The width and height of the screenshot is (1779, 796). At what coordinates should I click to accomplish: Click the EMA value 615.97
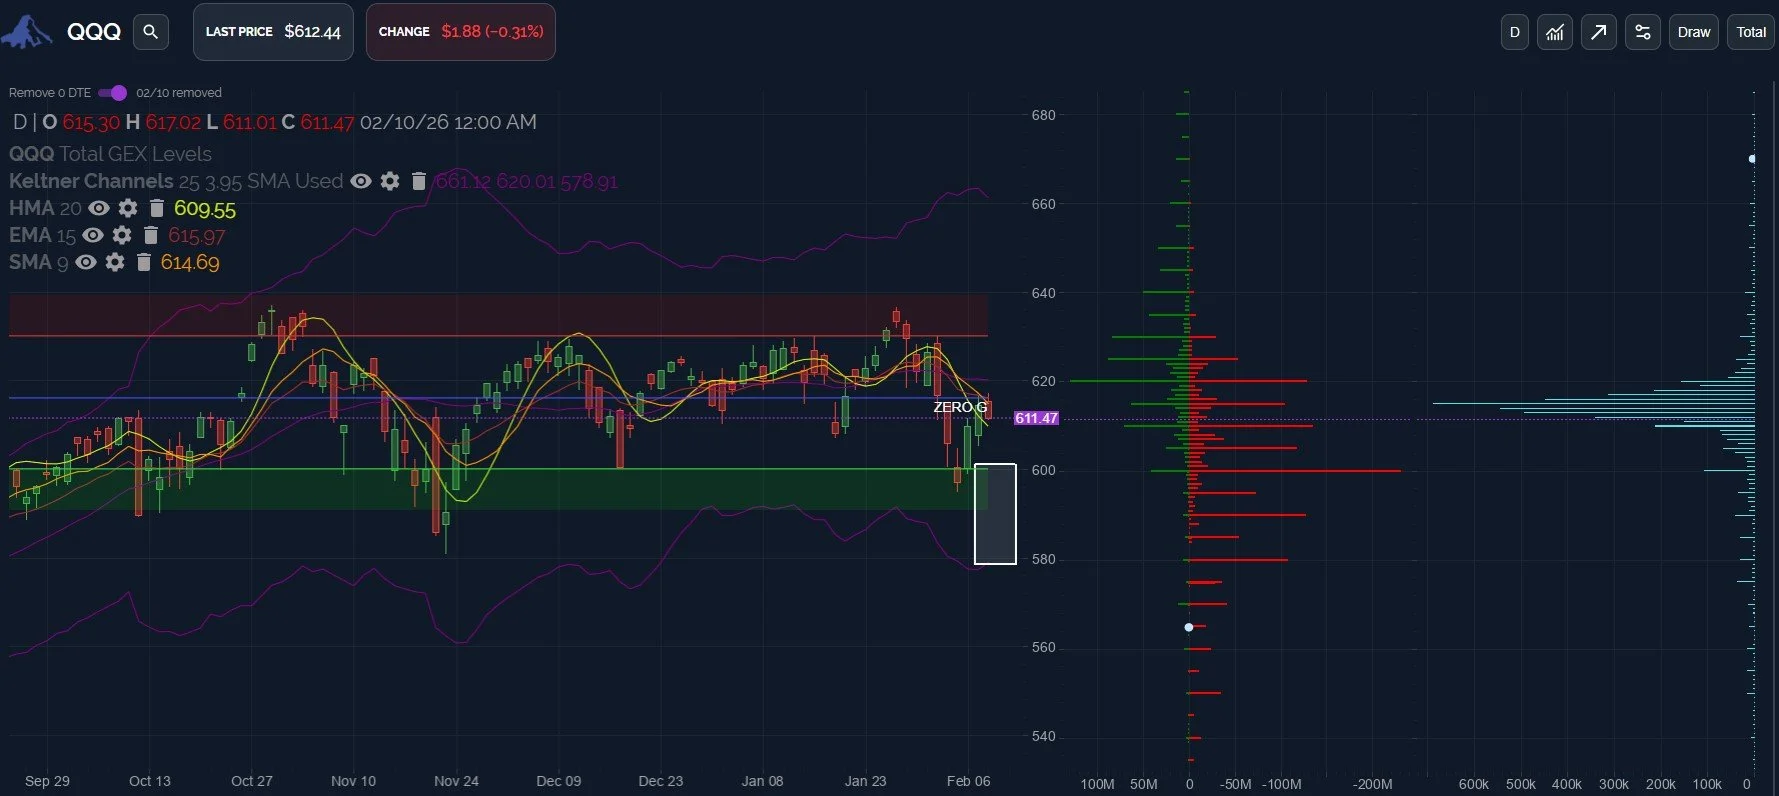tap(196, 236)
